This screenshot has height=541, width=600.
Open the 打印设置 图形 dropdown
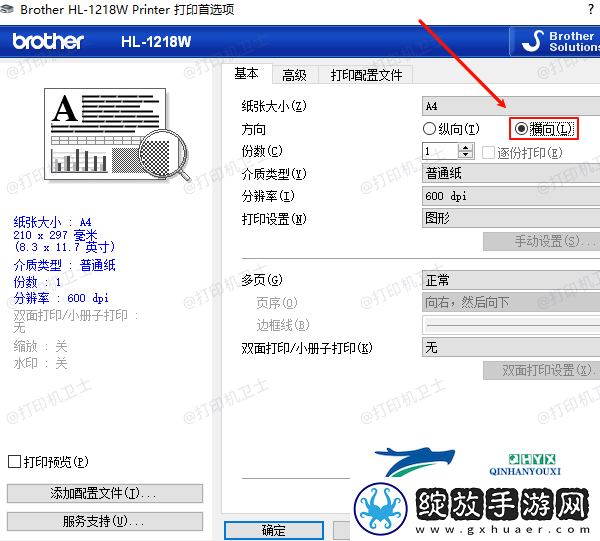(x=511, y=218)
